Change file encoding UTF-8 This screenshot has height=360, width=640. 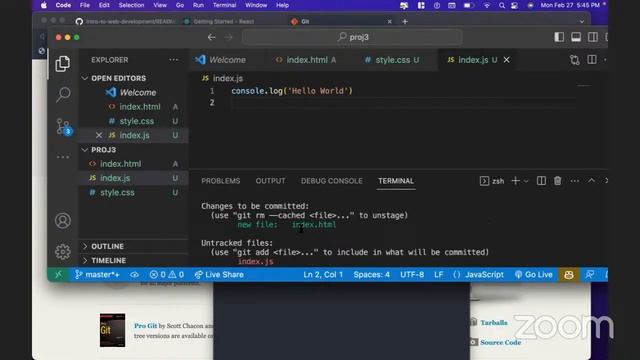pos(412,275)
